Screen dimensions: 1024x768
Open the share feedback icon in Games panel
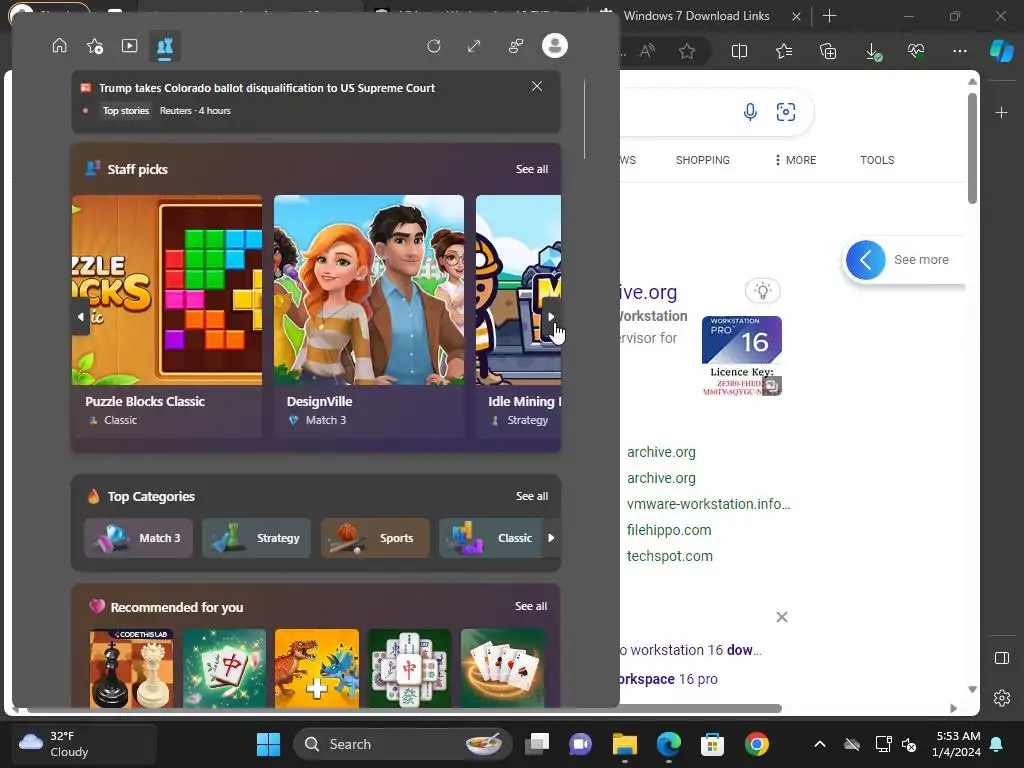(x=515, y=46)
